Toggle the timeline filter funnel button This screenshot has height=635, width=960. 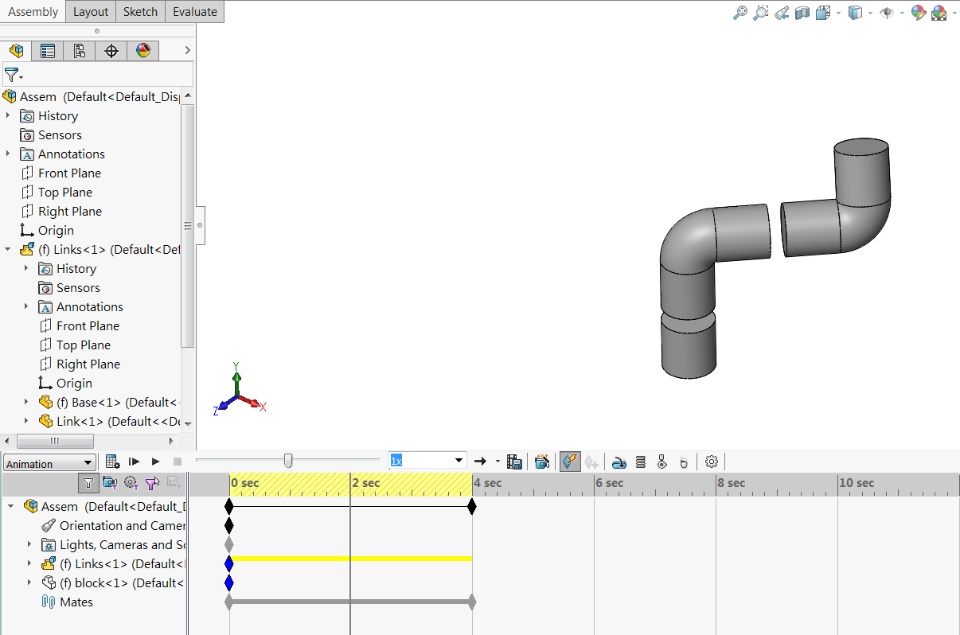tap(88, 483)
